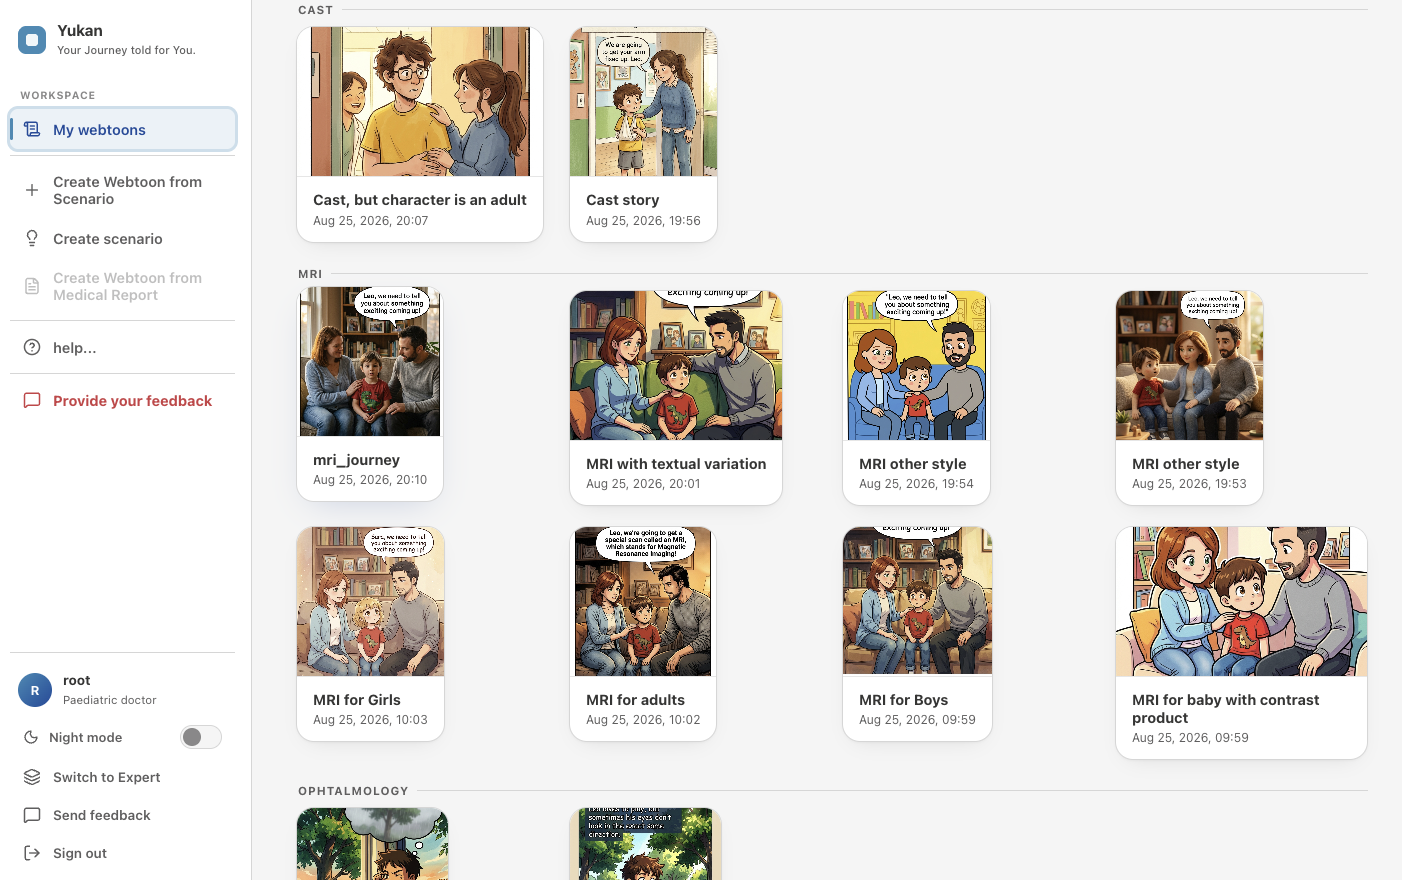Open the Cast story webtoon card
The width and height of the screenshot is (1402, 880).
click(643, 134)
